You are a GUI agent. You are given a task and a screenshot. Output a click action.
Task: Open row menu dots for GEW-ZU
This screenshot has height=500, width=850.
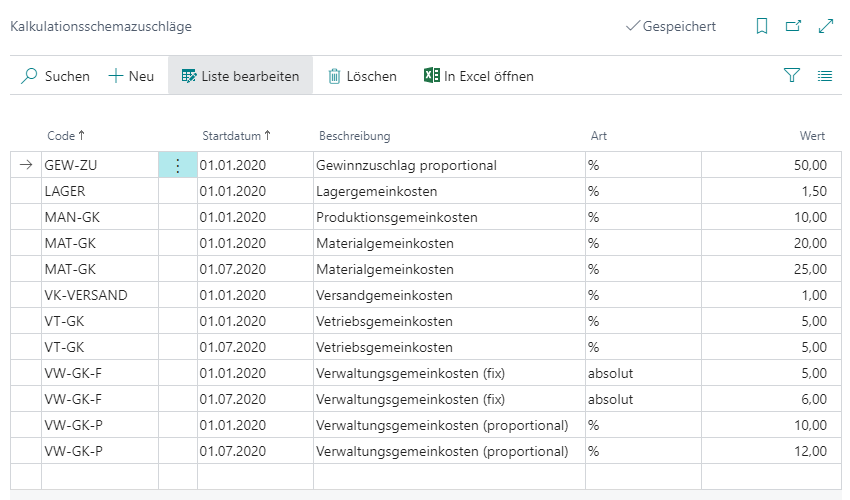tap(178, 165)
